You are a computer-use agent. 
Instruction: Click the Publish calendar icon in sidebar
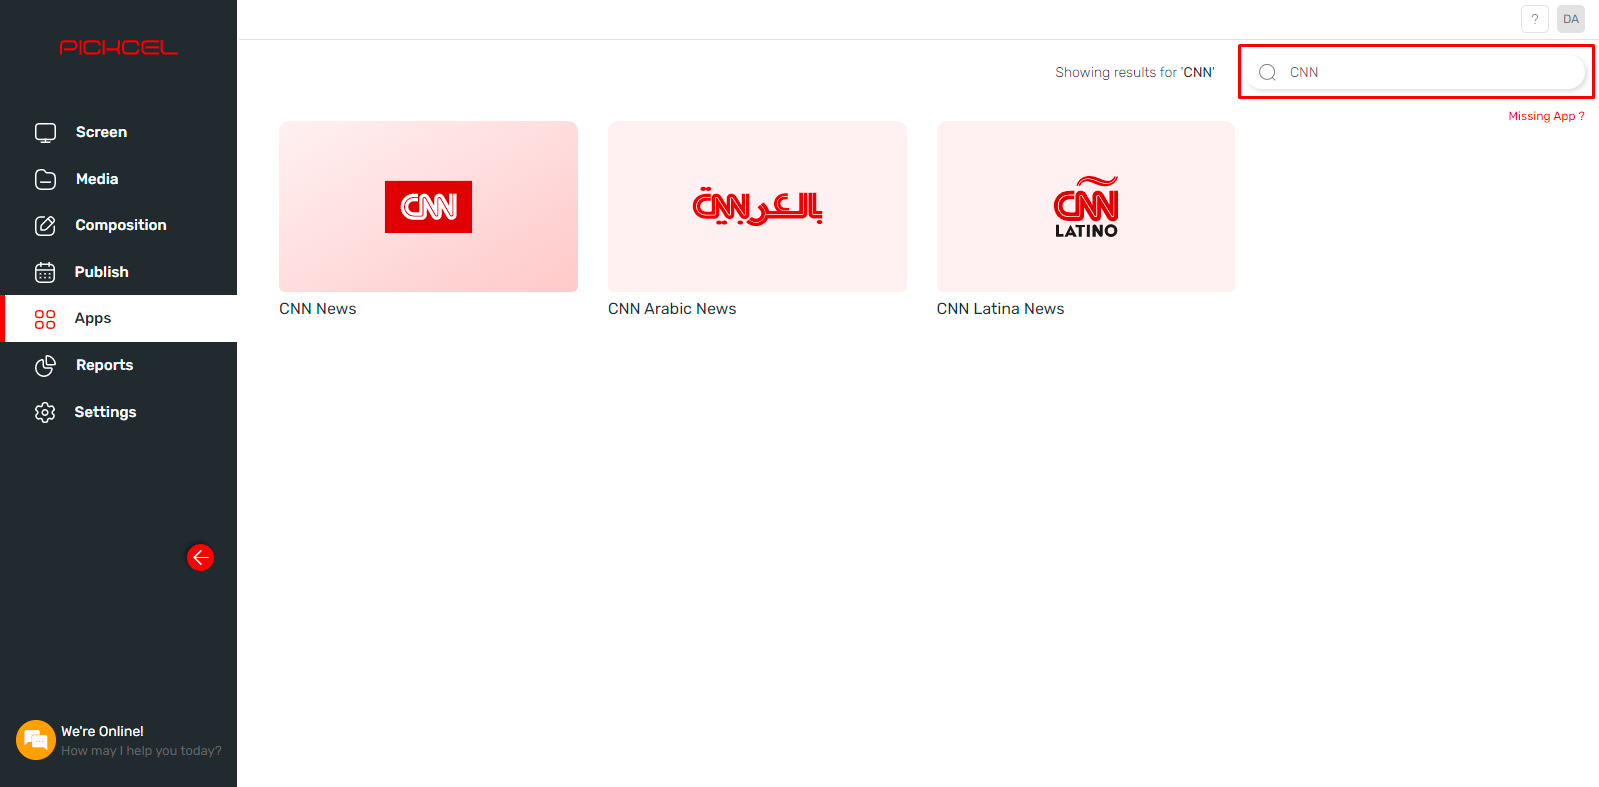pos(45,272)
